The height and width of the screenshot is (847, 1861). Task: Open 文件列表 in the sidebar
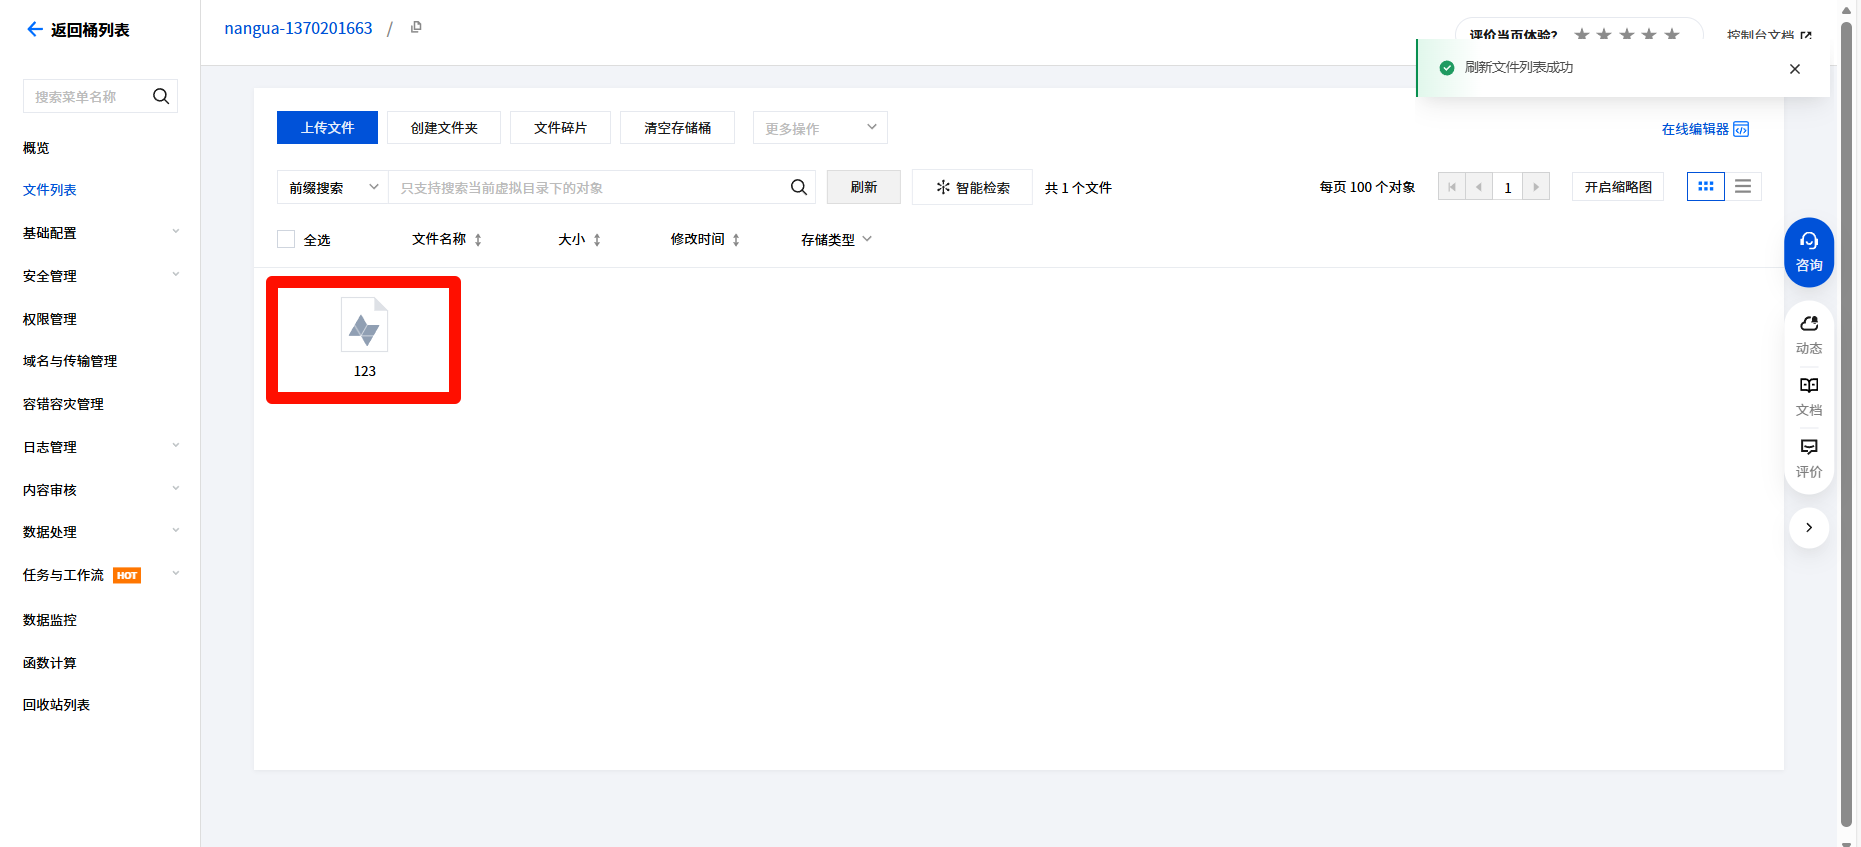point(50,190)
